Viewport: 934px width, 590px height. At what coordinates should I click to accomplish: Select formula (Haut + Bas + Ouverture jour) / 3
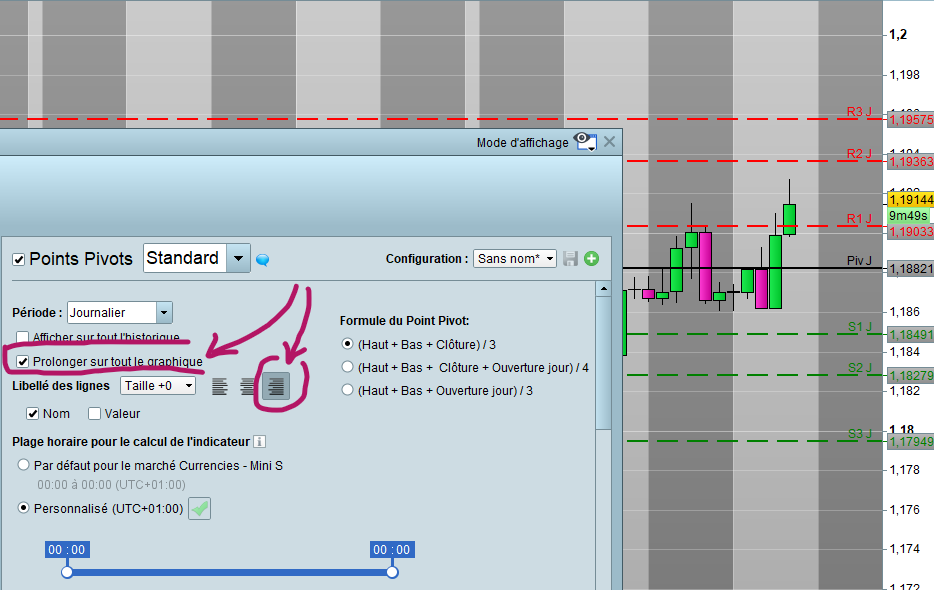pos(347,390)
